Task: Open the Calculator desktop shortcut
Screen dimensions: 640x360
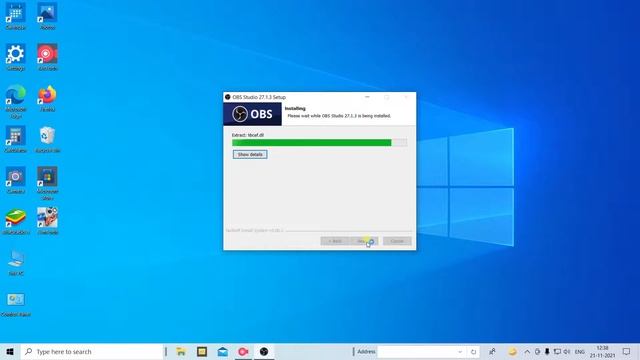Action: pyautogui.click(x=16, y=139)
